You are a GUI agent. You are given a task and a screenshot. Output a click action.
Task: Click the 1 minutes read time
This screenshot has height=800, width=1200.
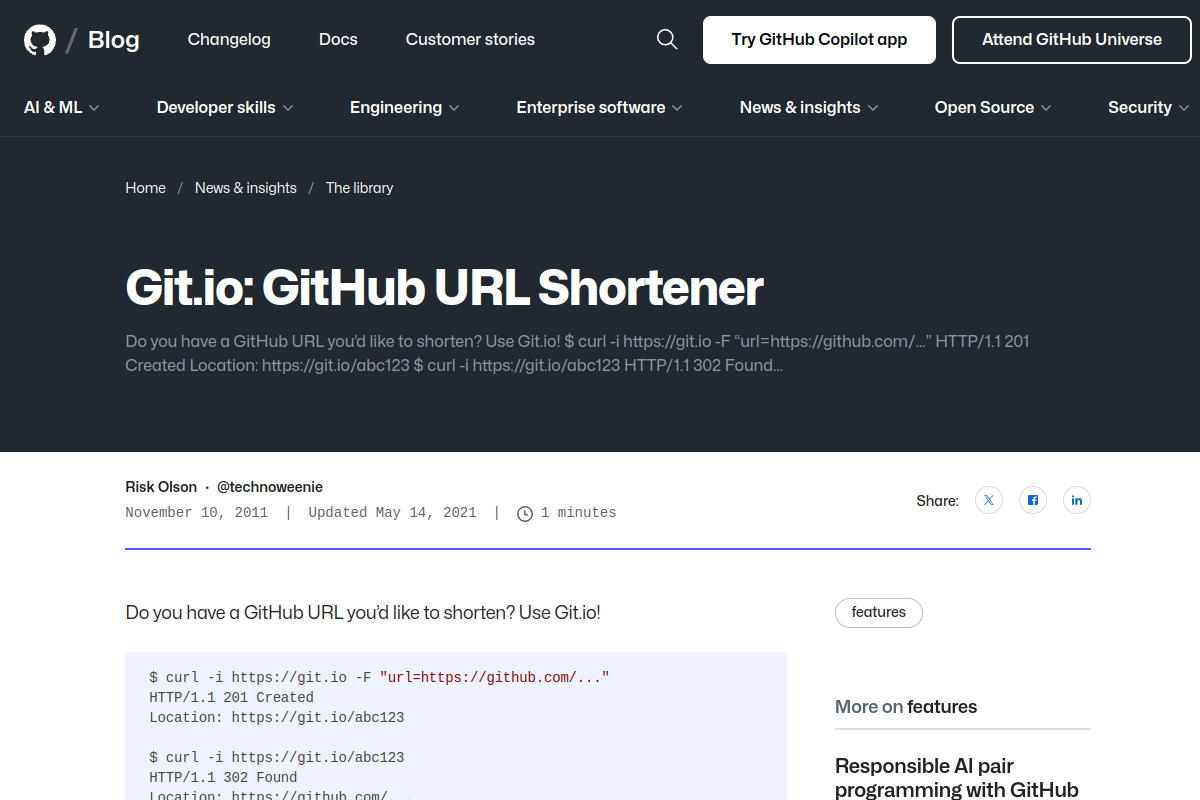click(x=567, y=513)
